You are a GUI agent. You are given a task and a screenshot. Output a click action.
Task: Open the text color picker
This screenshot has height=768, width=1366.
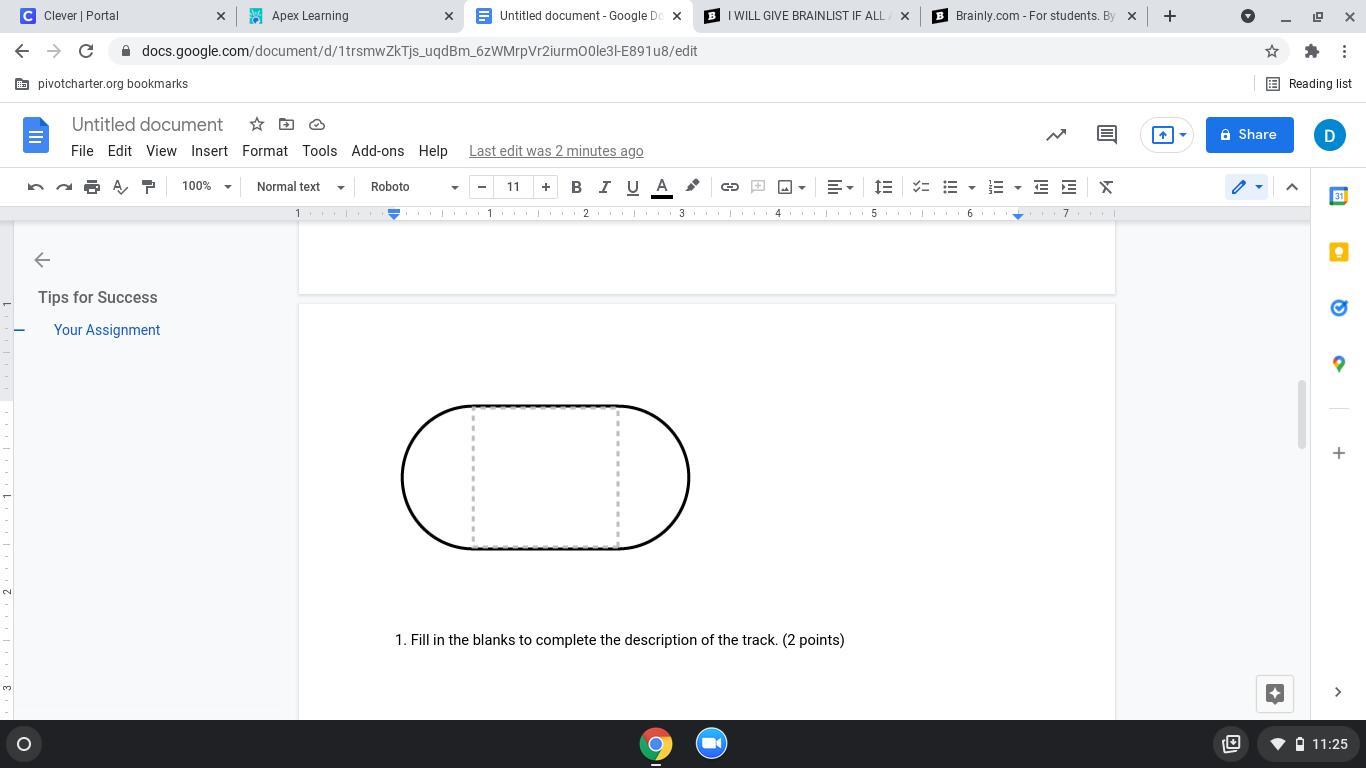click(661, 187)
